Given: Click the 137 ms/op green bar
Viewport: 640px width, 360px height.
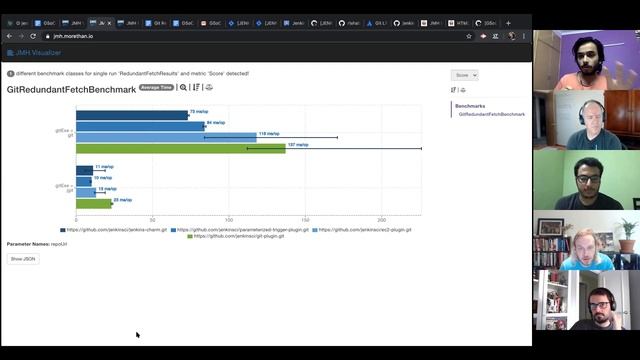Looking at the screenshot, I should click(181, 149).
